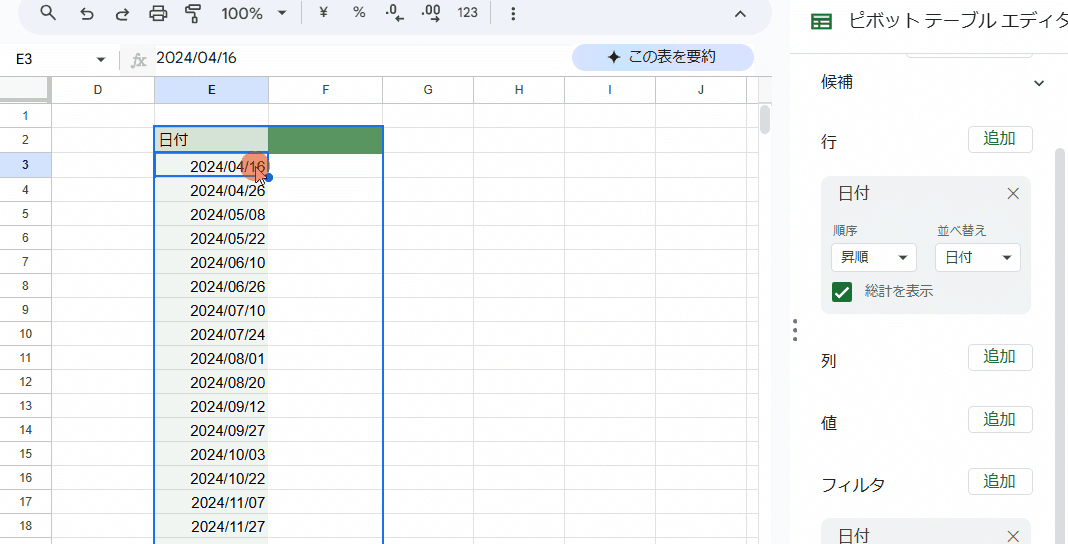
Task: Click cell with 2024/04/26
Action: point(212,191)
